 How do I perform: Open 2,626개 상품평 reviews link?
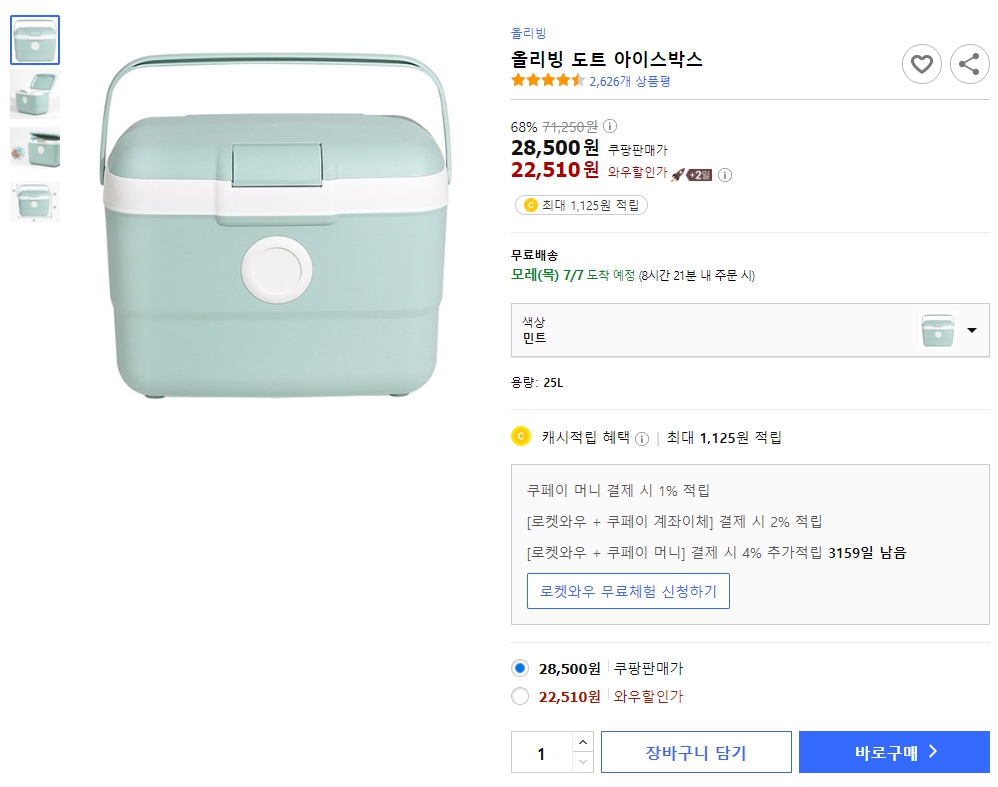click(x=629, y=81)
